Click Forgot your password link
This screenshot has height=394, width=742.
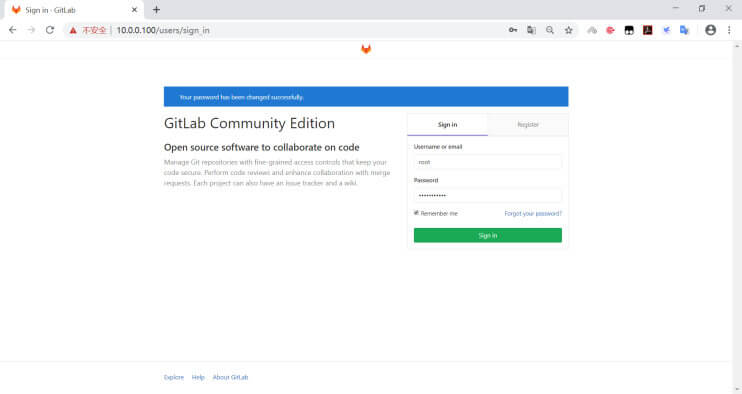[533, 214]
